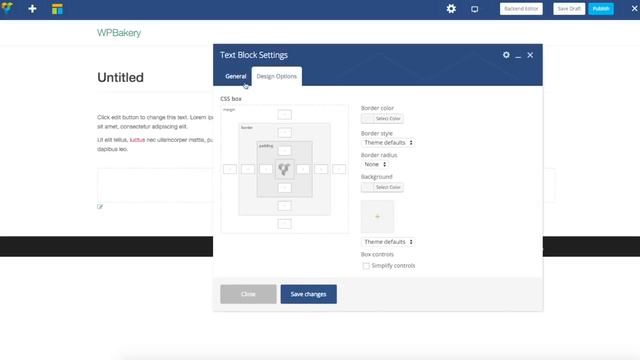Click the padding left input field
The image size is (640, 360).
(x=266, y=169)
